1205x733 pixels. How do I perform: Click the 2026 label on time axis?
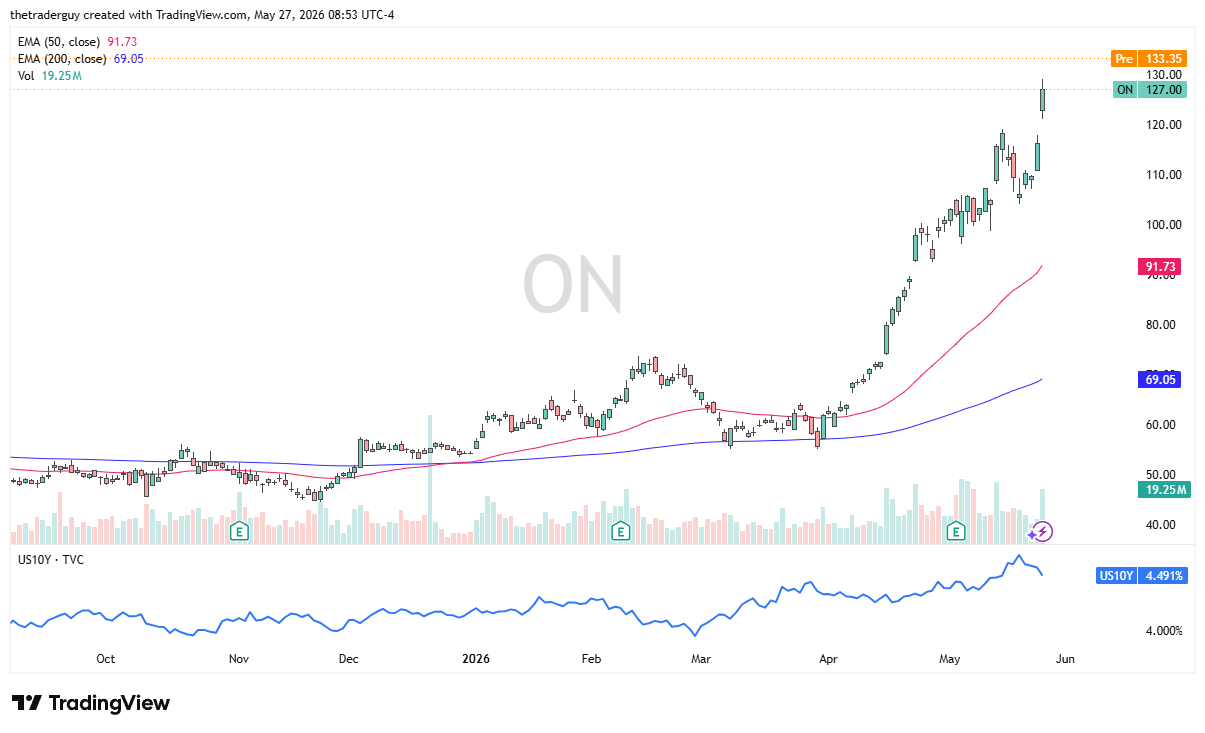475,659
